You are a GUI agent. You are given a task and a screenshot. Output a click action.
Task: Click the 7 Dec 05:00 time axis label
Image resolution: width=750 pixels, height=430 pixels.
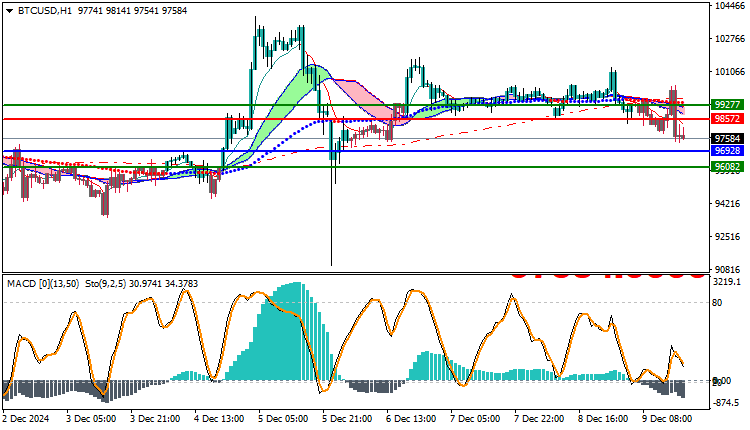tap(475, 419)
